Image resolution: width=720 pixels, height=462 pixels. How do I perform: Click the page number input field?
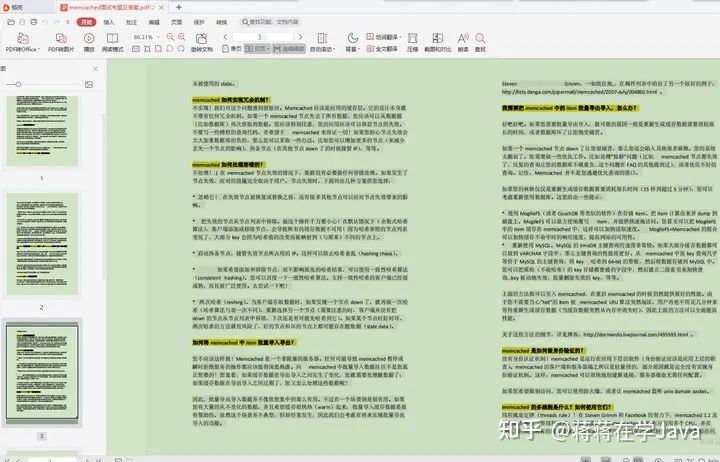pos(263,37)
